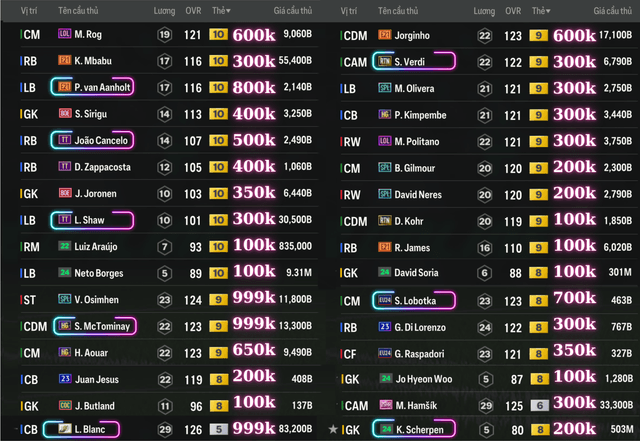Select highlighted player P. van Aanholt
Viewport: 640px width, 441px height.
[x=92, y=87]
